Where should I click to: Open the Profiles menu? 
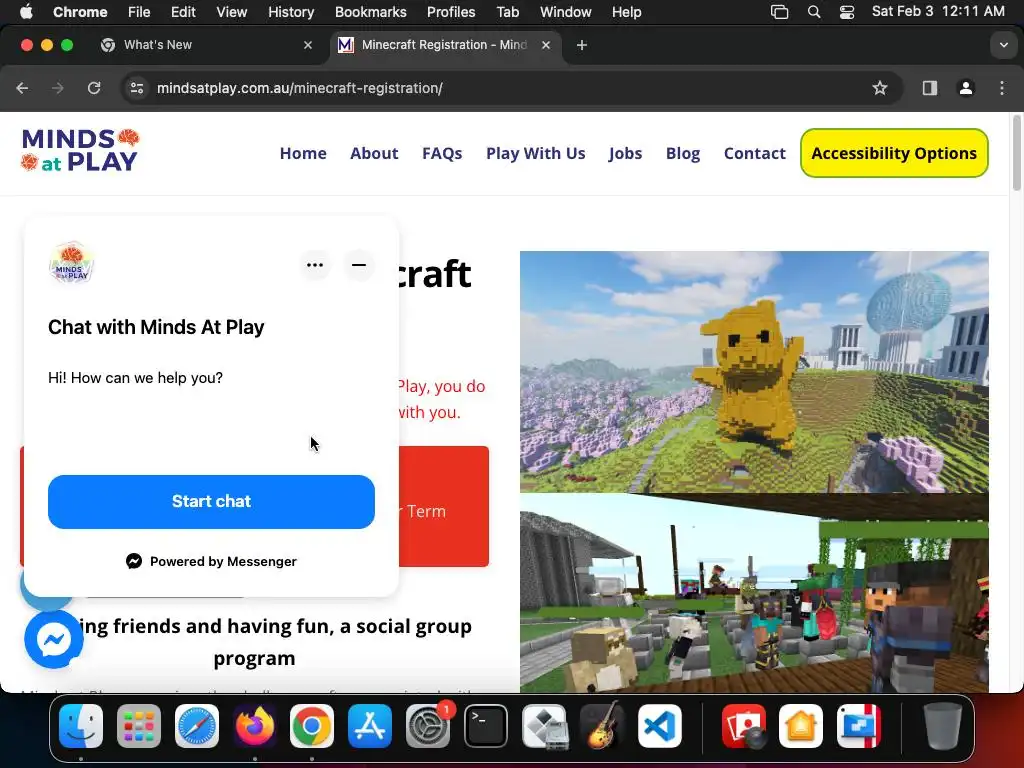(x=451, y=12)
